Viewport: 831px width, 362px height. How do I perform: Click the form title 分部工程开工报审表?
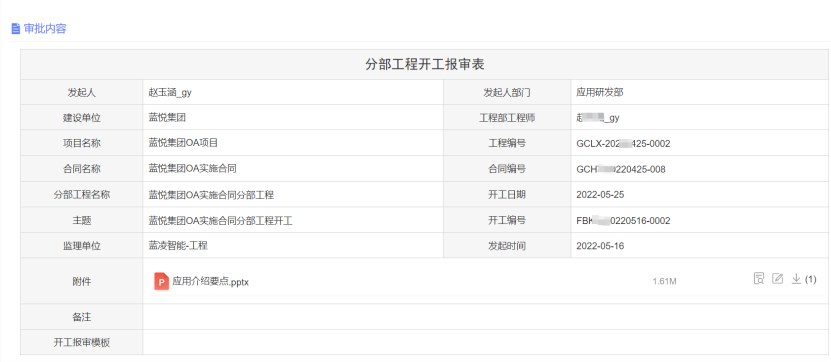[425, 65]
